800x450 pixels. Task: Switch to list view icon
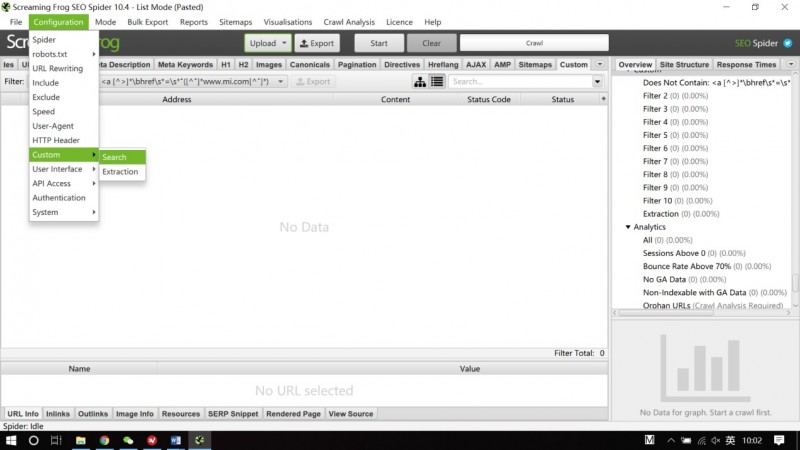[437, 81]
